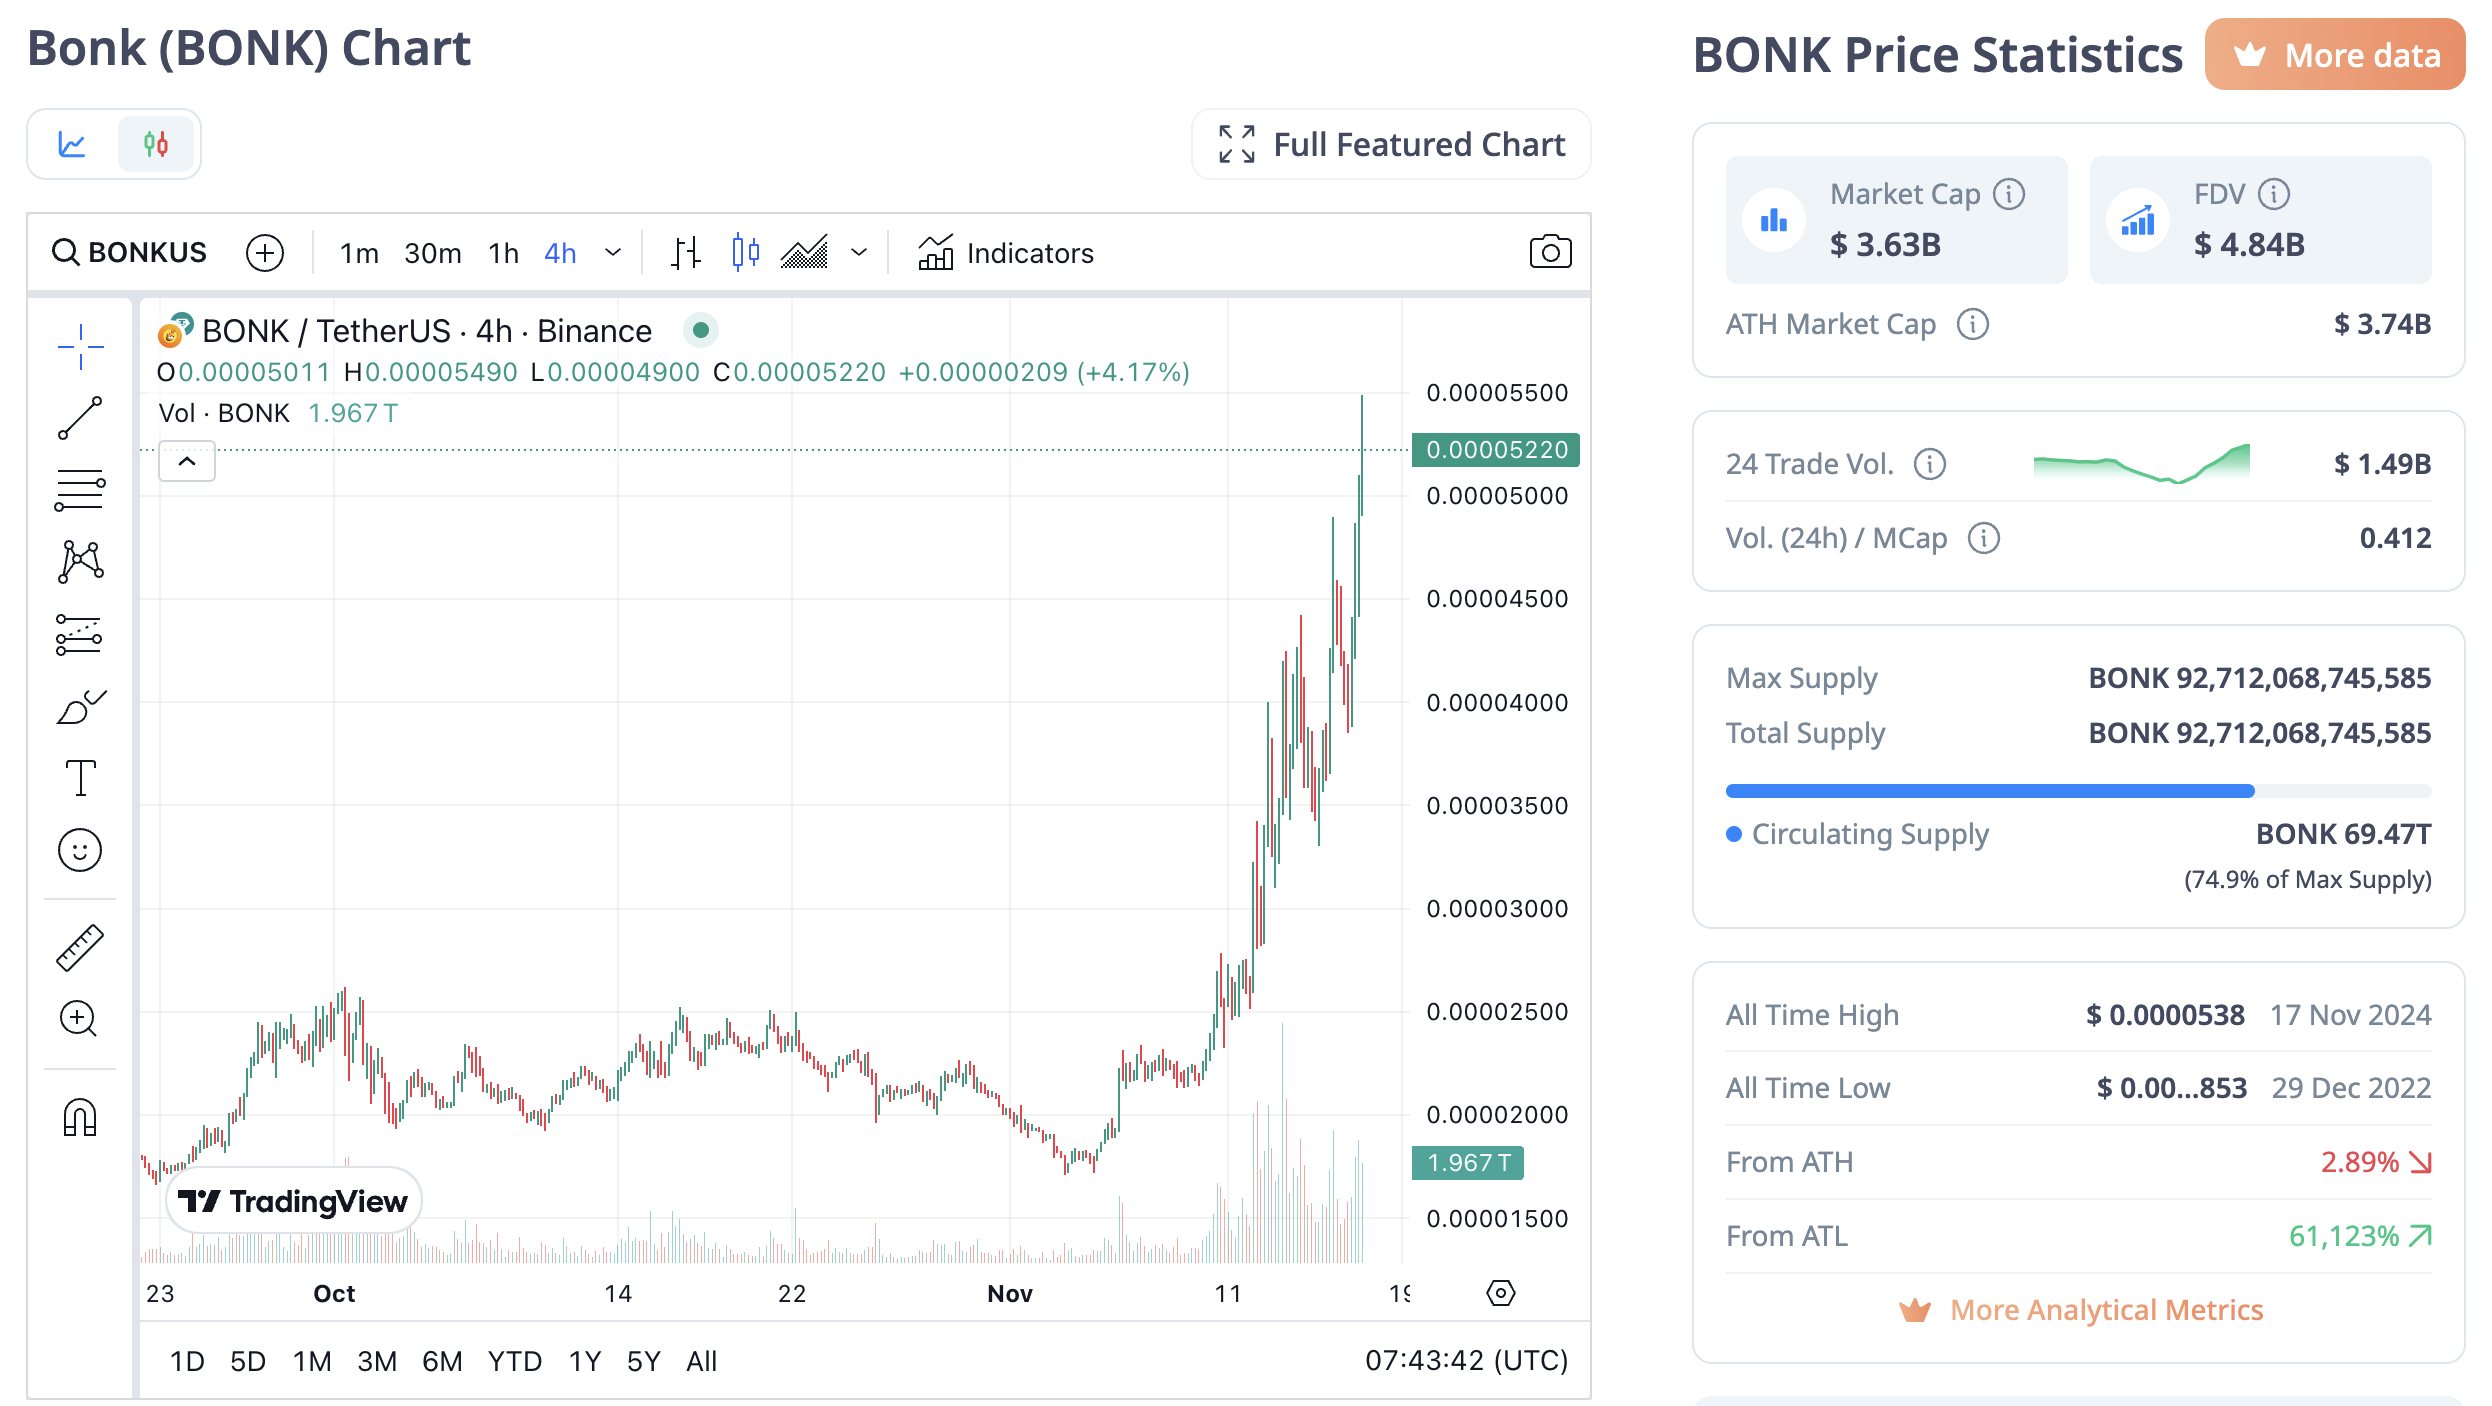Add a symbol to compare with plus icon
This screenshot has height=1406, width=2492.
pos(265,253)
